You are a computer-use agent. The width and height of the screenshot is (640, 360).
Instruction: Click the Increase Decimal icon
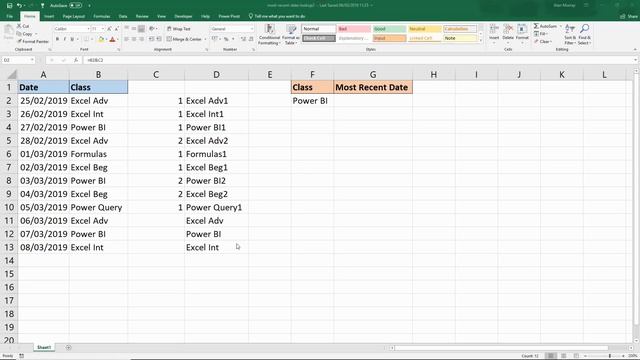pos(243,39)
